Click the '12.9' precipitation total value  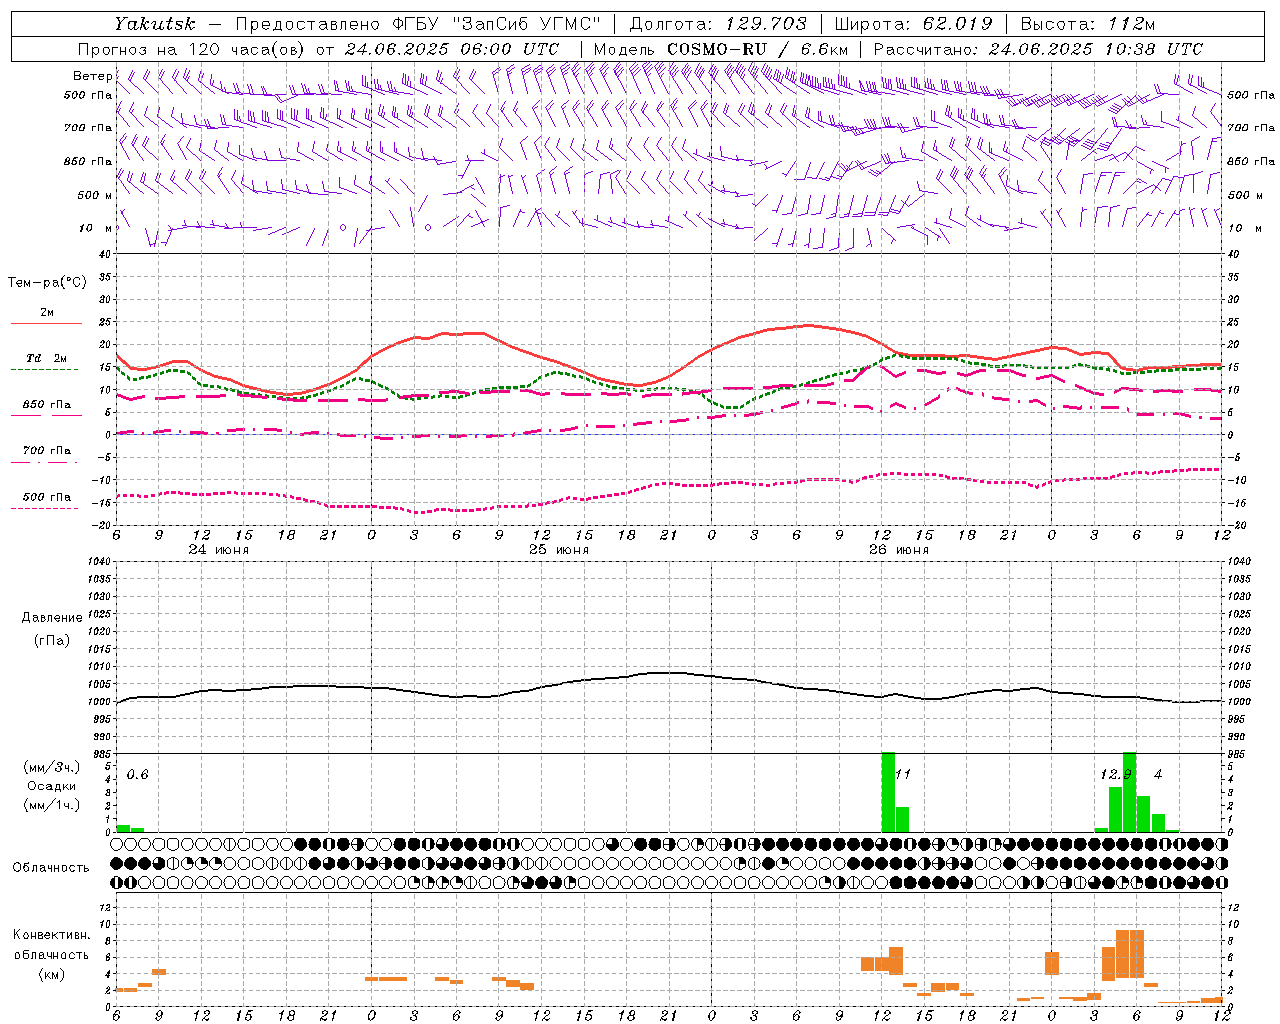pos(1116,774)
